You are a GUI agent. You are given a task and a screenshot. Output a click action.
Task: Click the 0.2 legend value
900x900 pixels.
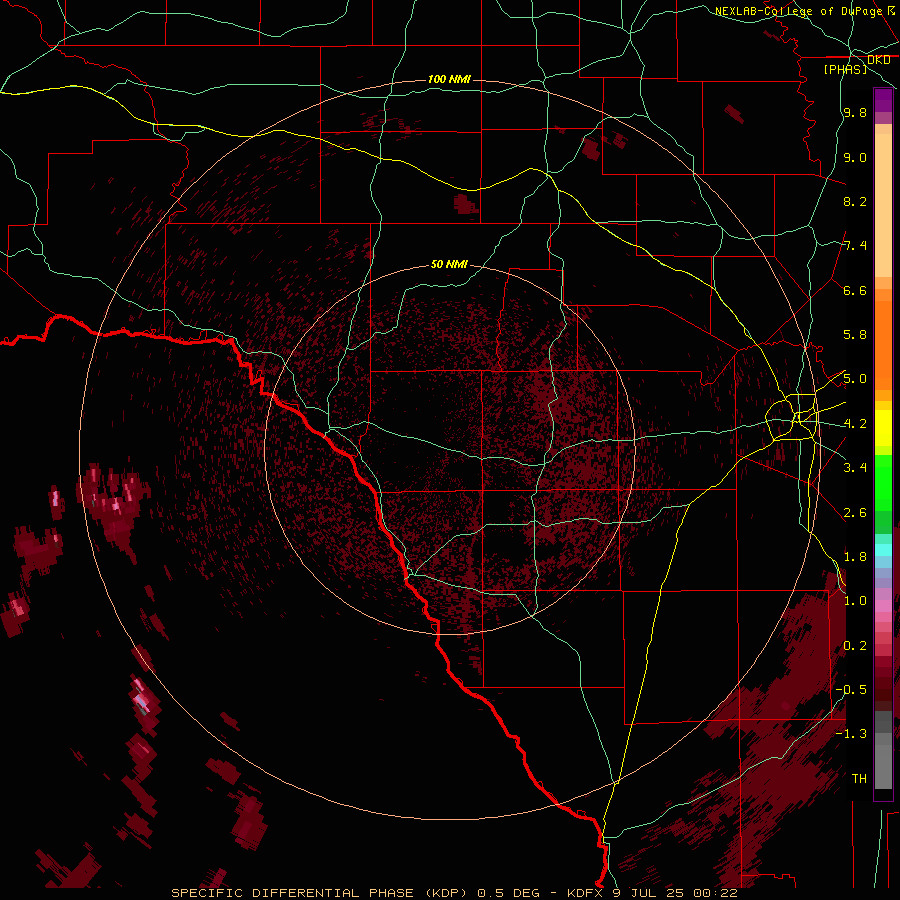[855, 646]
